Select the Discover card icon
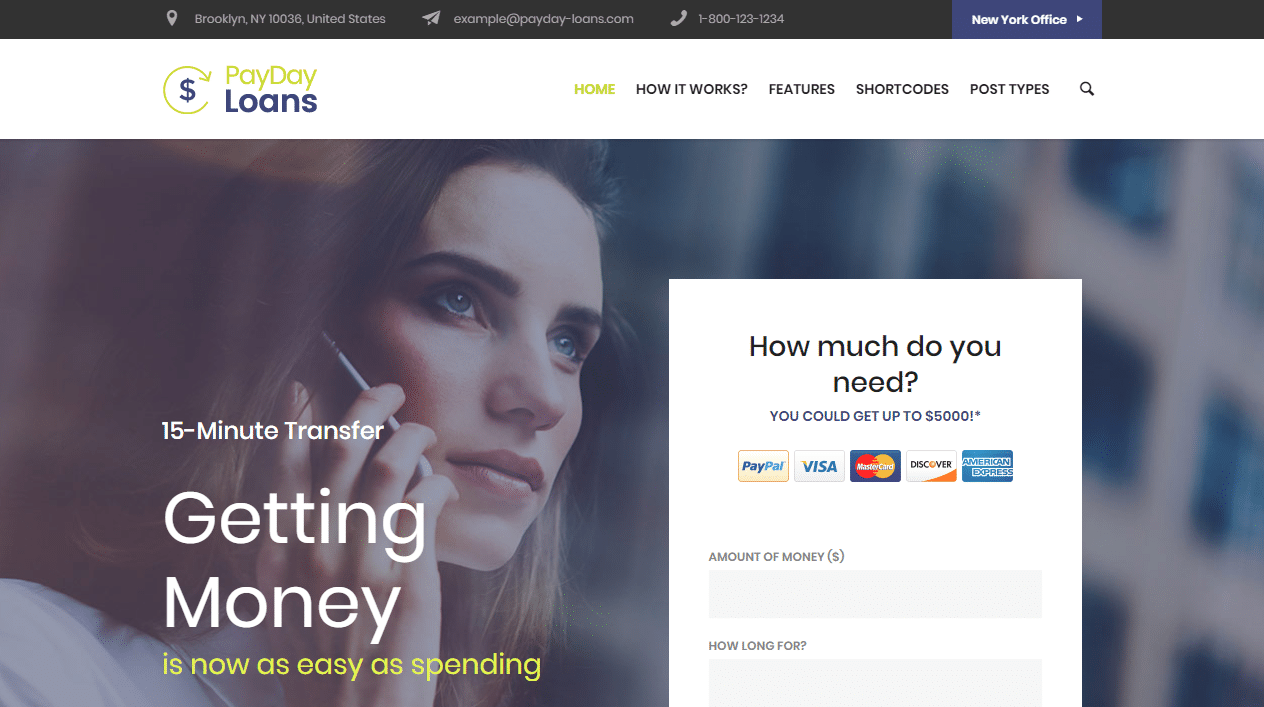Screen dimensions: 1264x707 pos(931,466)
